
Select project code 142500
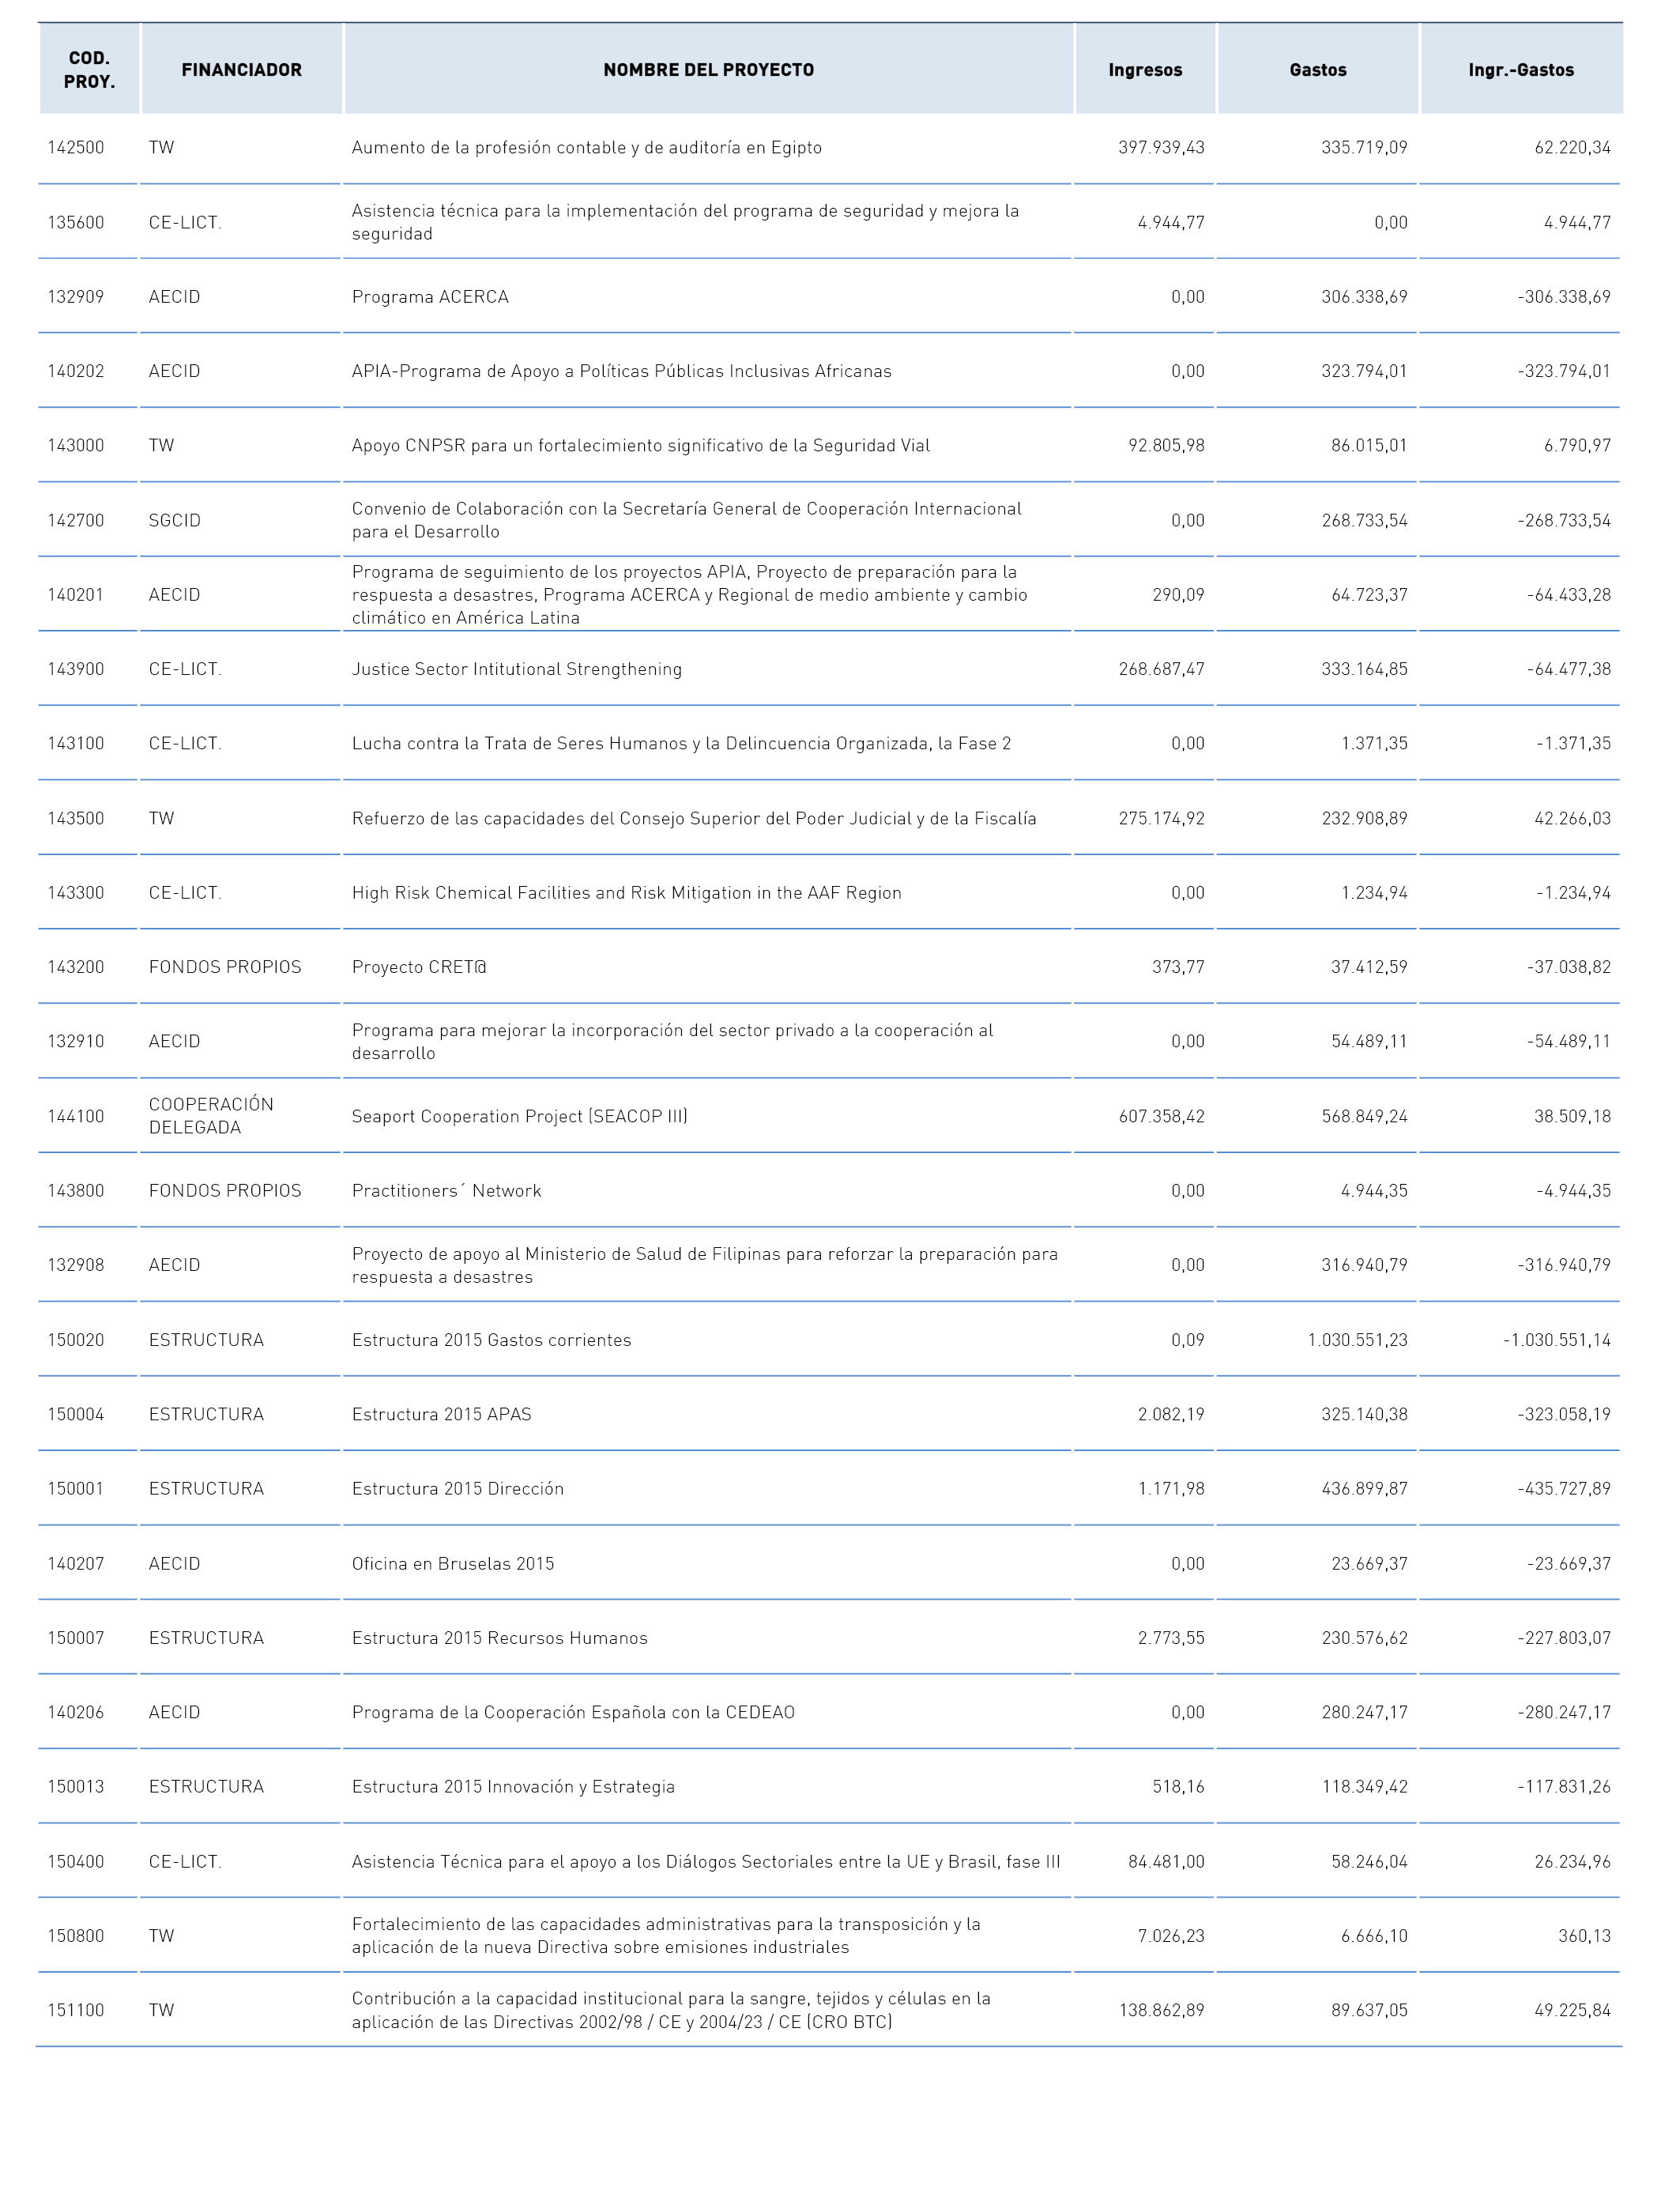coord(76,148)
